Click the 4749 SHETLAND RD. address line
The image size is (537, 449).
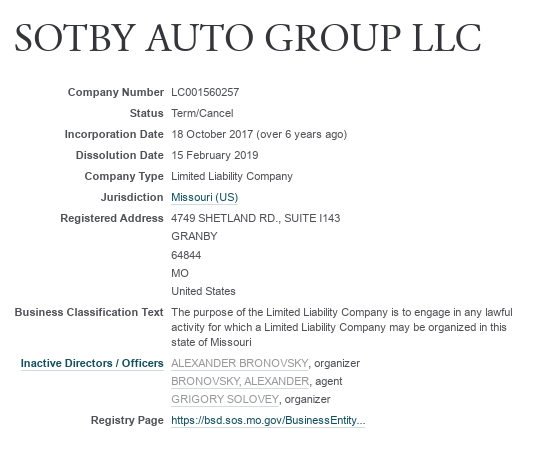pyautogui.click(x=255, y=218)
